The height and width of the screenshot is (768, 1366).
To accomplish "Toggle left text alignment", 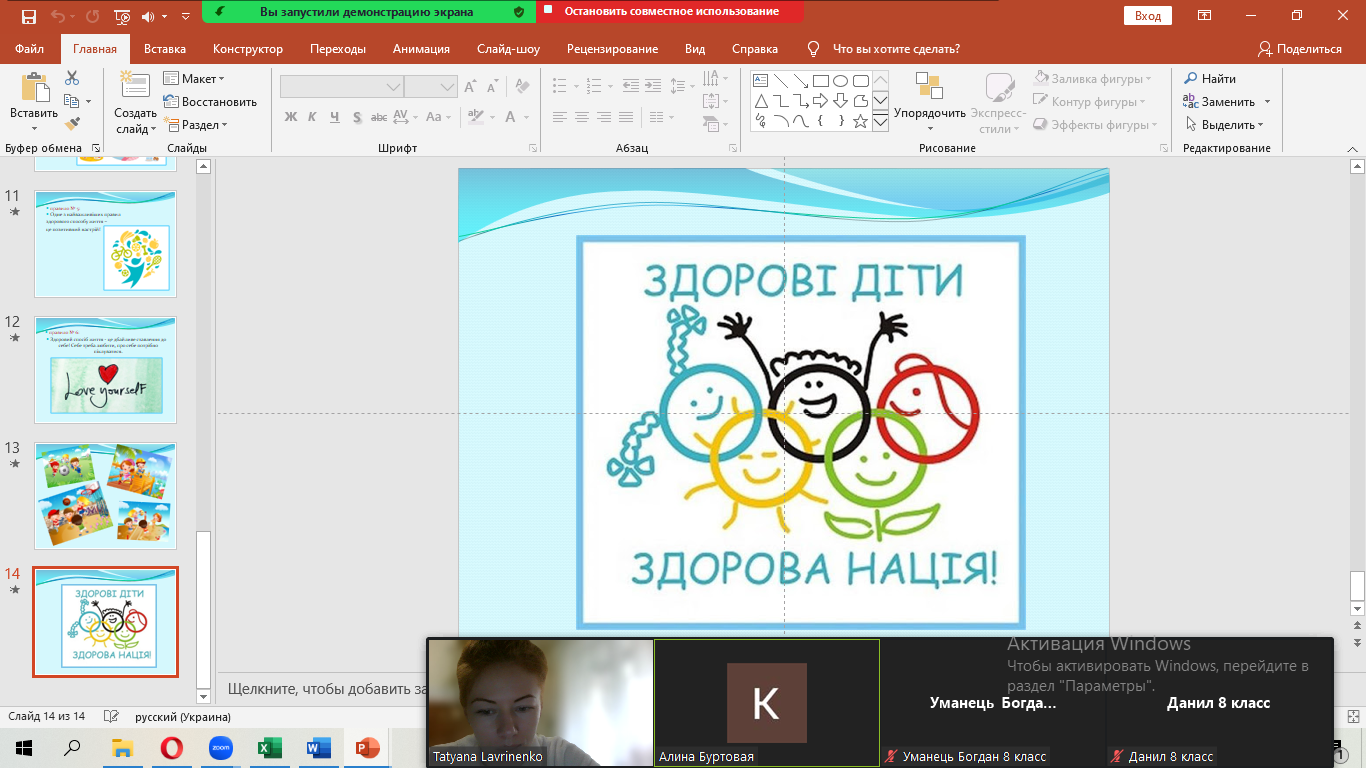I will click(x=560, y=117).
